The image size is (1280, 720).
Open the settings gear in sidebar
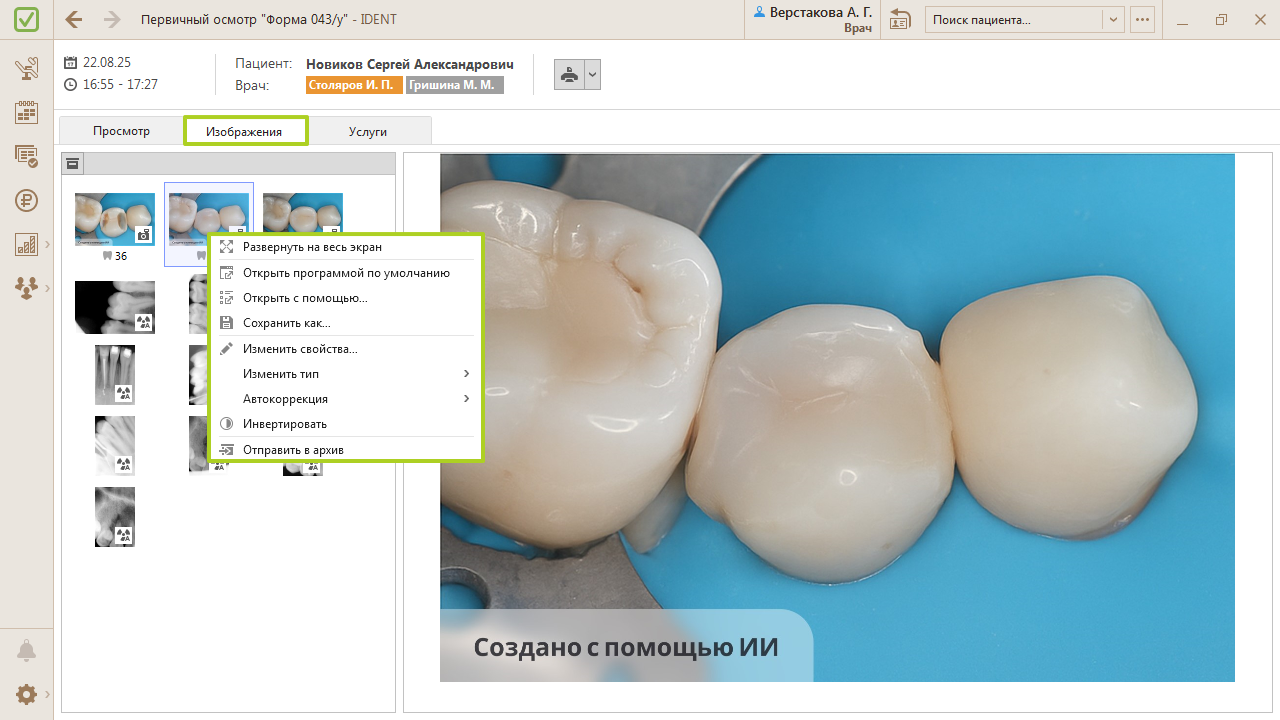pyautogui.click(x=27, y=694)
